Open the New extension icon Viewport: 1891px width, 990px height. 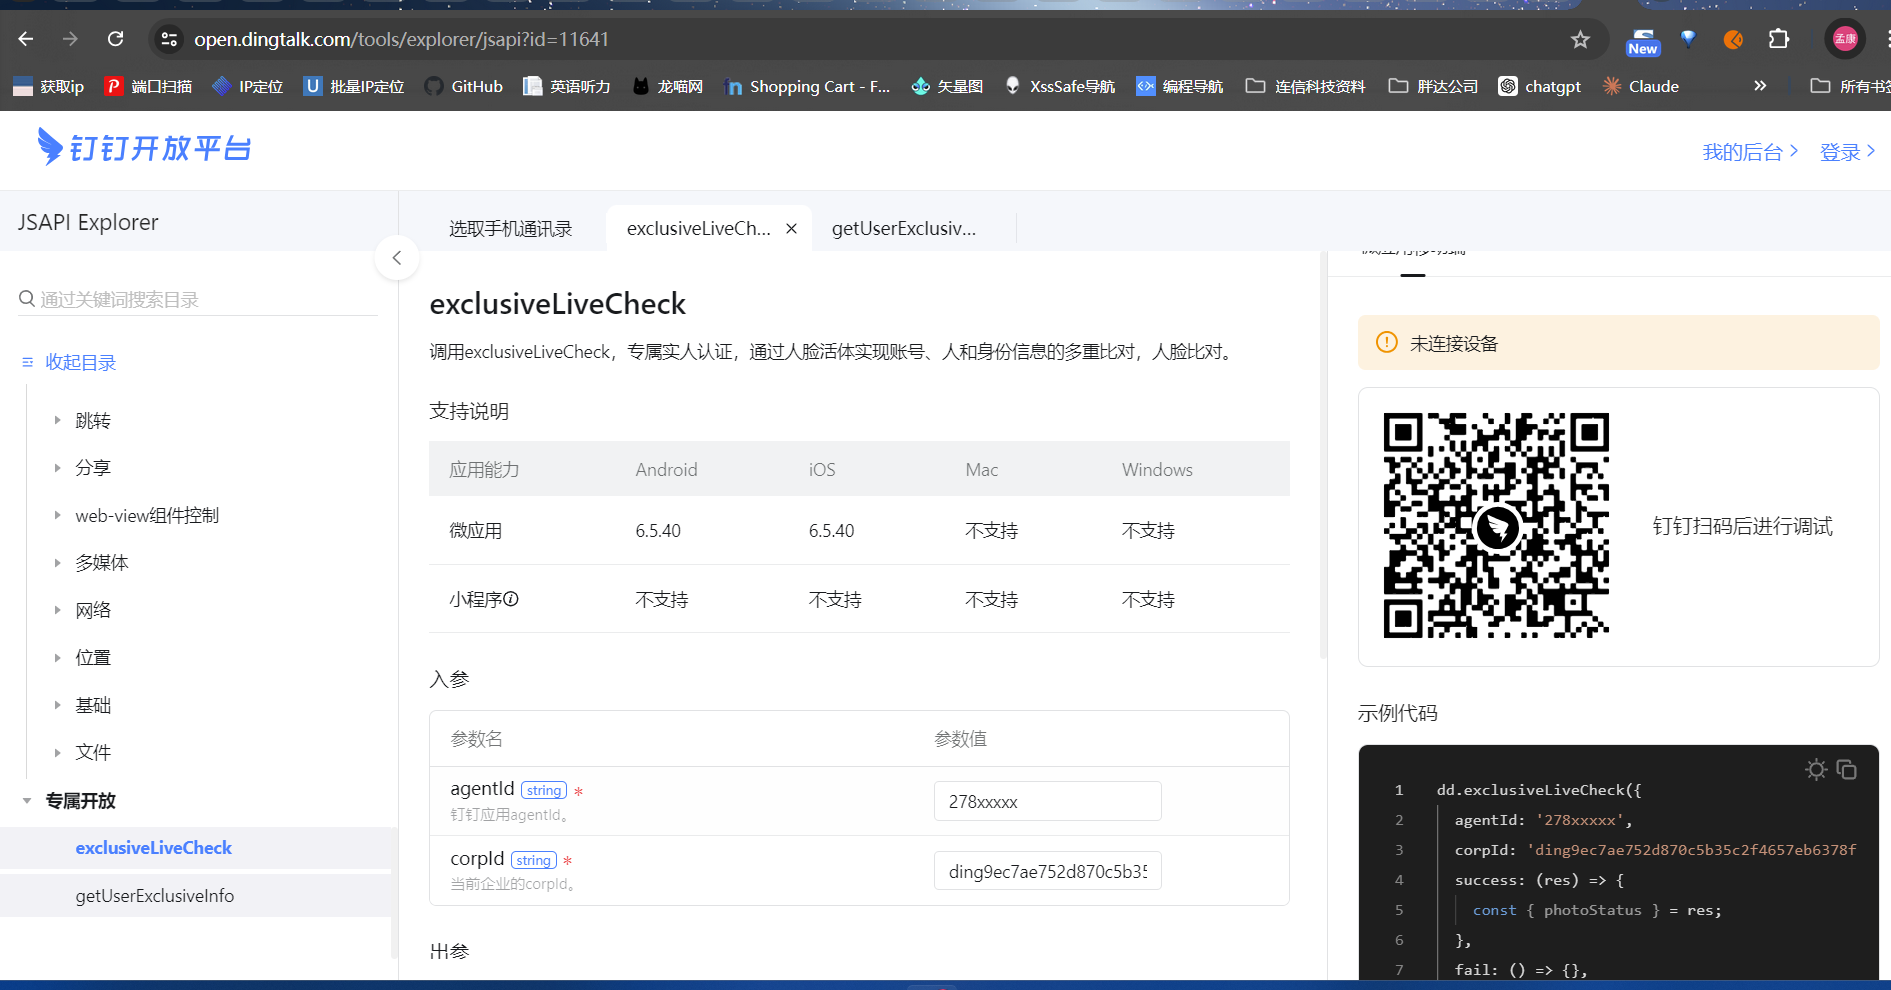pos(1643,41)
